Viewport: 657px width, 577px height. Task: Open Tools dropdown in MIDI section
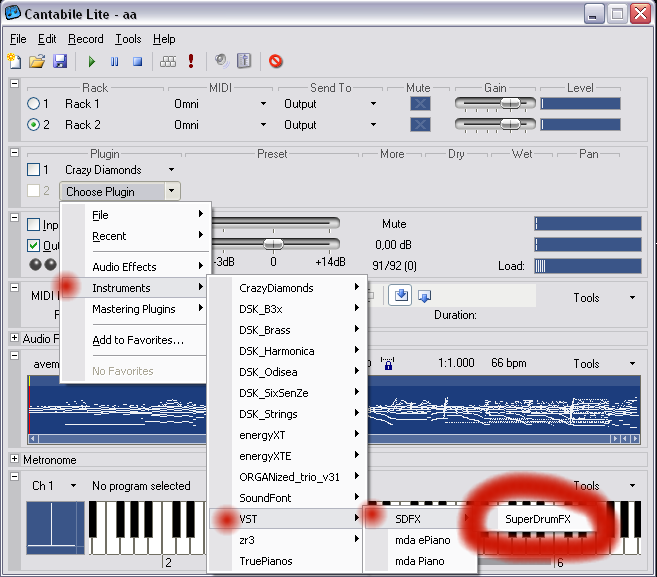[x=604, y=298]
